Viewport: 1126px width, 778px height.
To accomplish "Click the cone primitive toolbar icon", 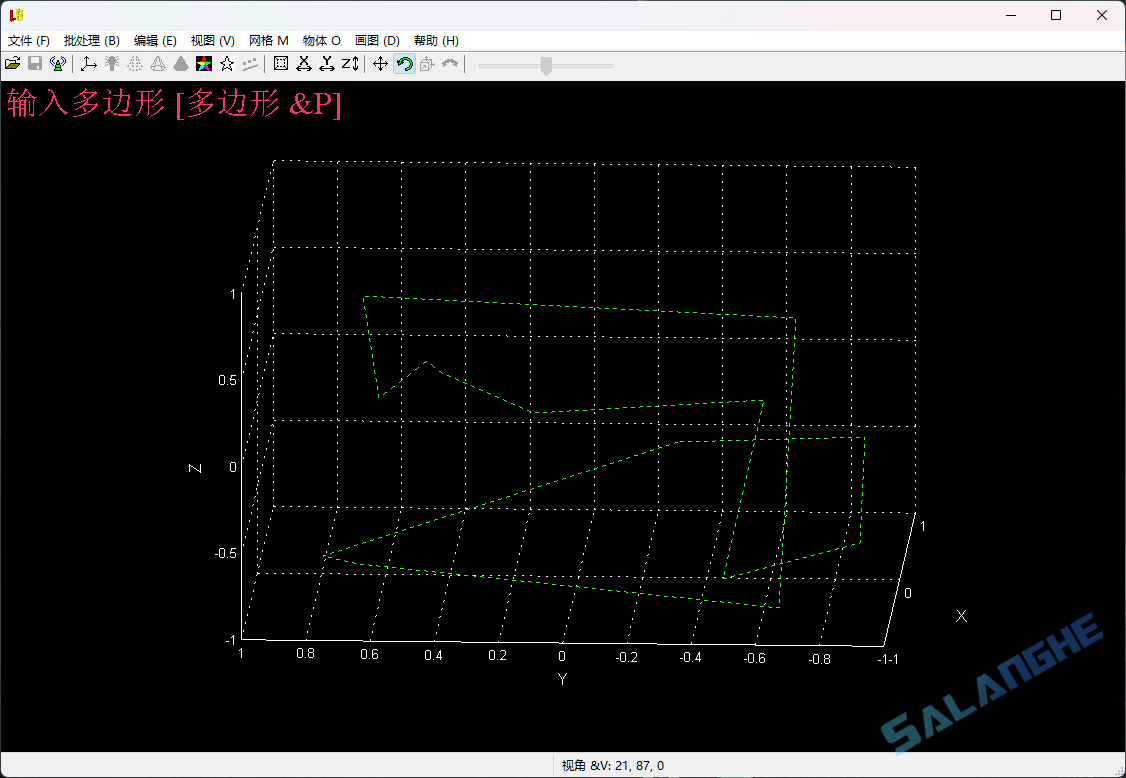I will pyautogui.click(x=181, y=63).
